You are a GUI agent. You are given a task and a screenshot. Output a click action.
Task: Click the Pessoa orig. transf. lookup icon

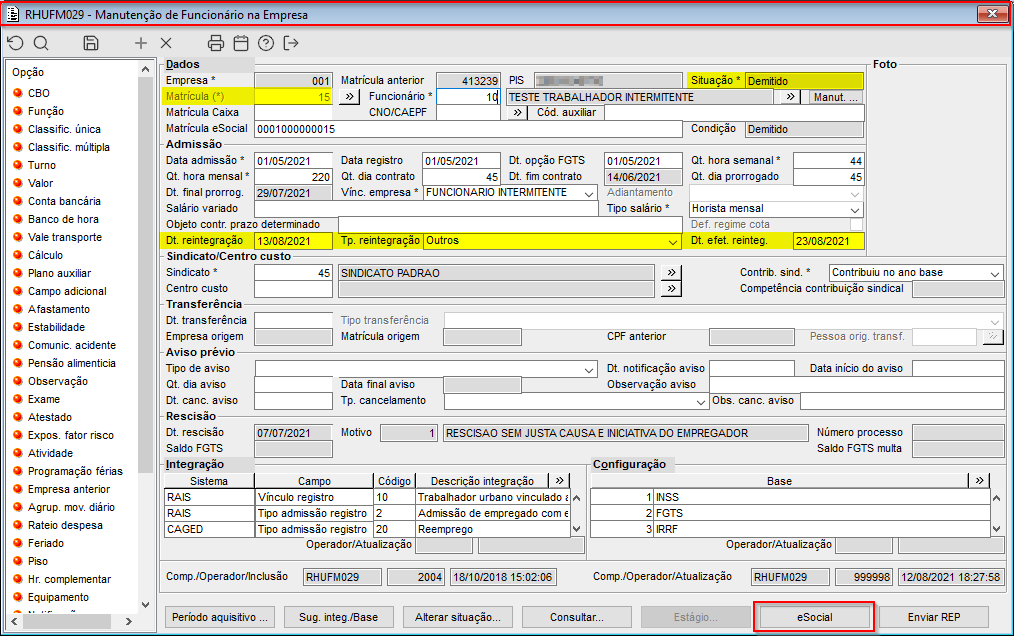(993, 336)
